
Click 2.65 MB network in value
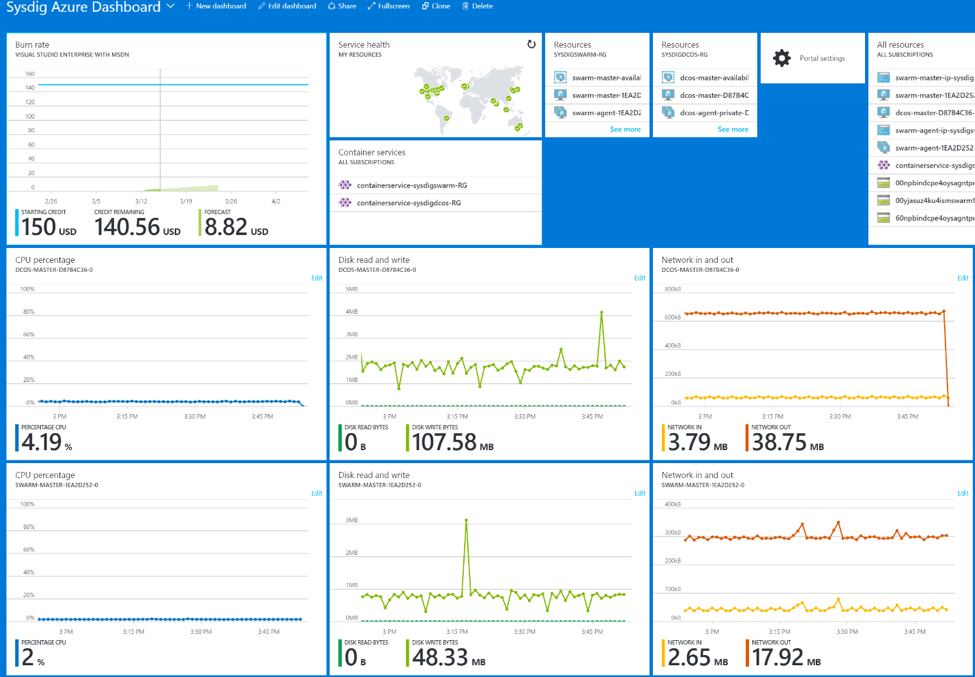[x=698, y=658]
